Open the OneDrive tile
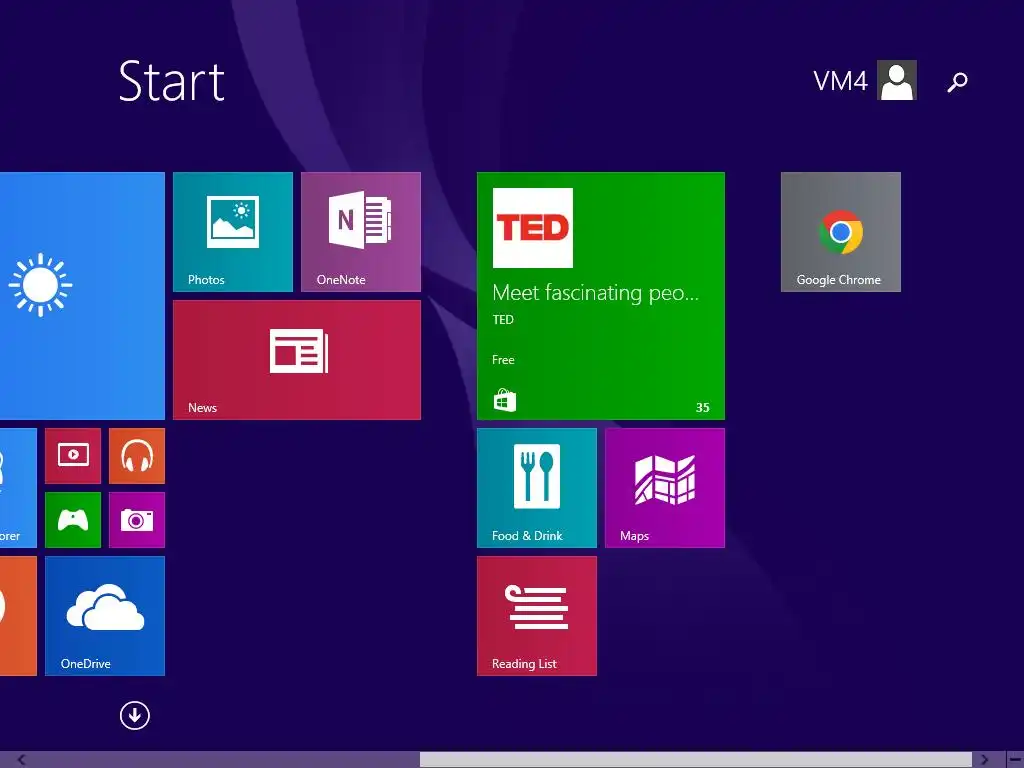Viewport: 1024px width, 768px height. [x=104, y=616]
